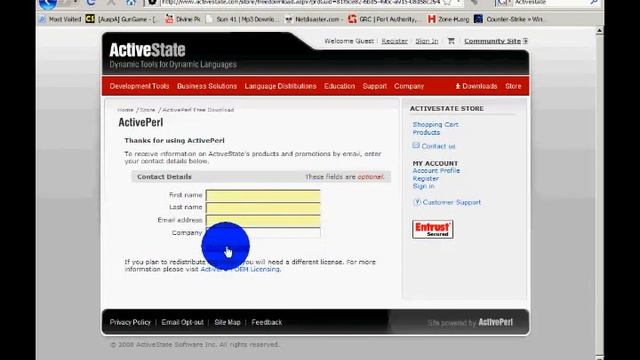Open the [AuspA] GunGame bookmark
The width and height of the screenshot is (640, 360).
click(121, 19)
